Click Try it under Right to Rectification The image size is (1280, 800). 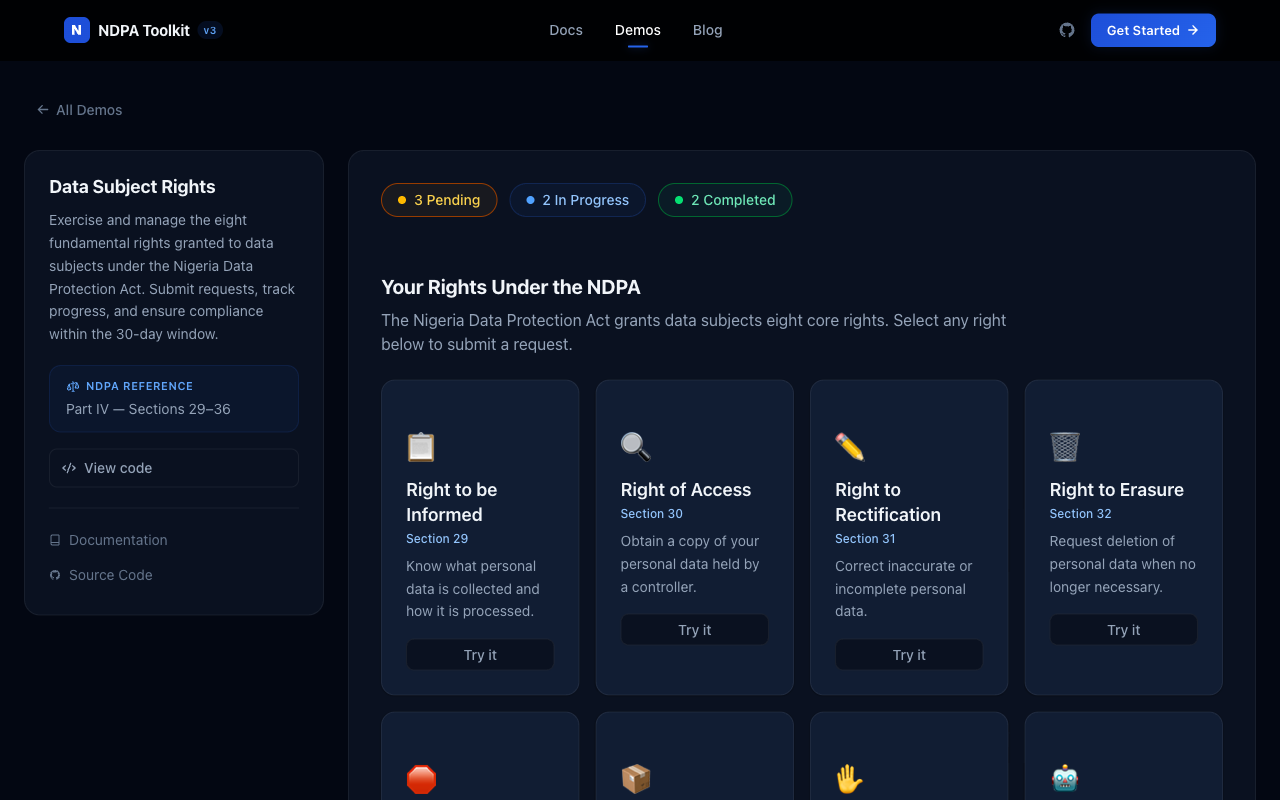(x=909, y=655)
